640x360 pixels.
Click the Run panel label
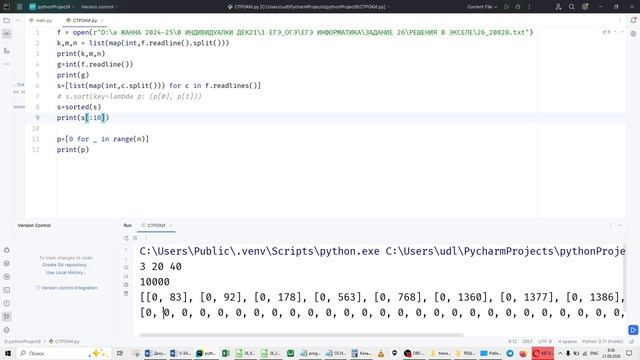pyautogui.click(x=128, y=225)
